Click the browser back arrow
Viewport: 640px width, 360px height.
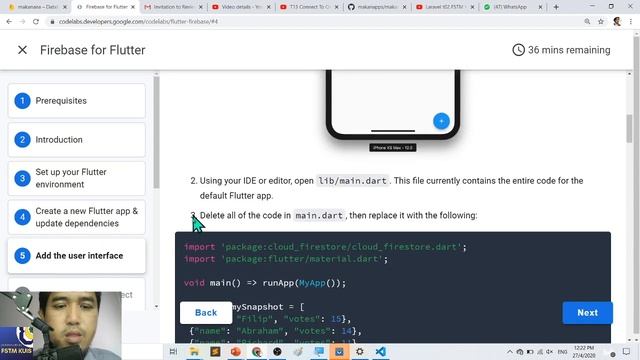[x=9, y=21]
